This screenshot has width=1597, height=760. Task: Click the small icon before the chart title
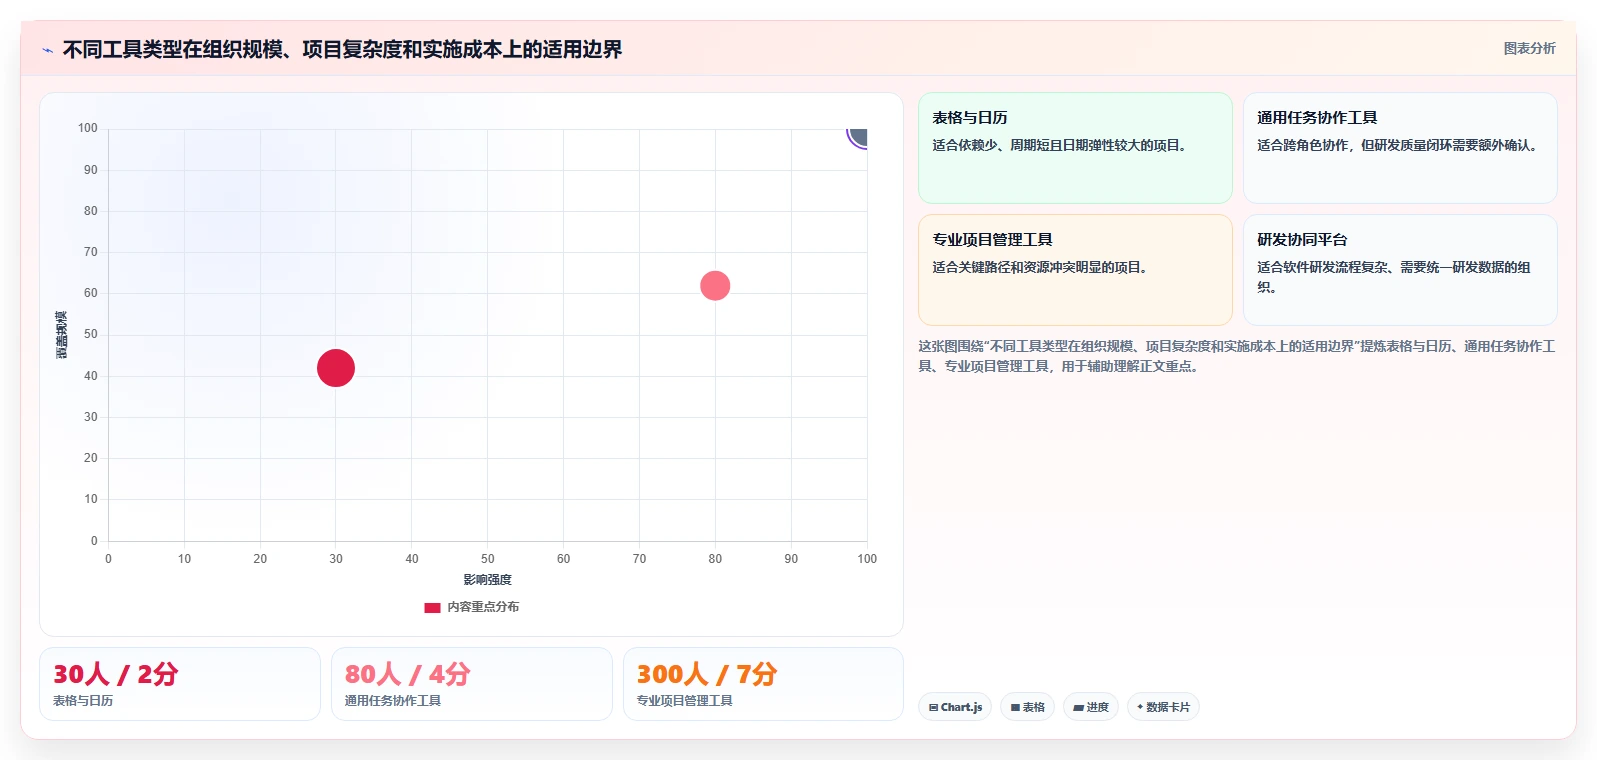[47, 50]
